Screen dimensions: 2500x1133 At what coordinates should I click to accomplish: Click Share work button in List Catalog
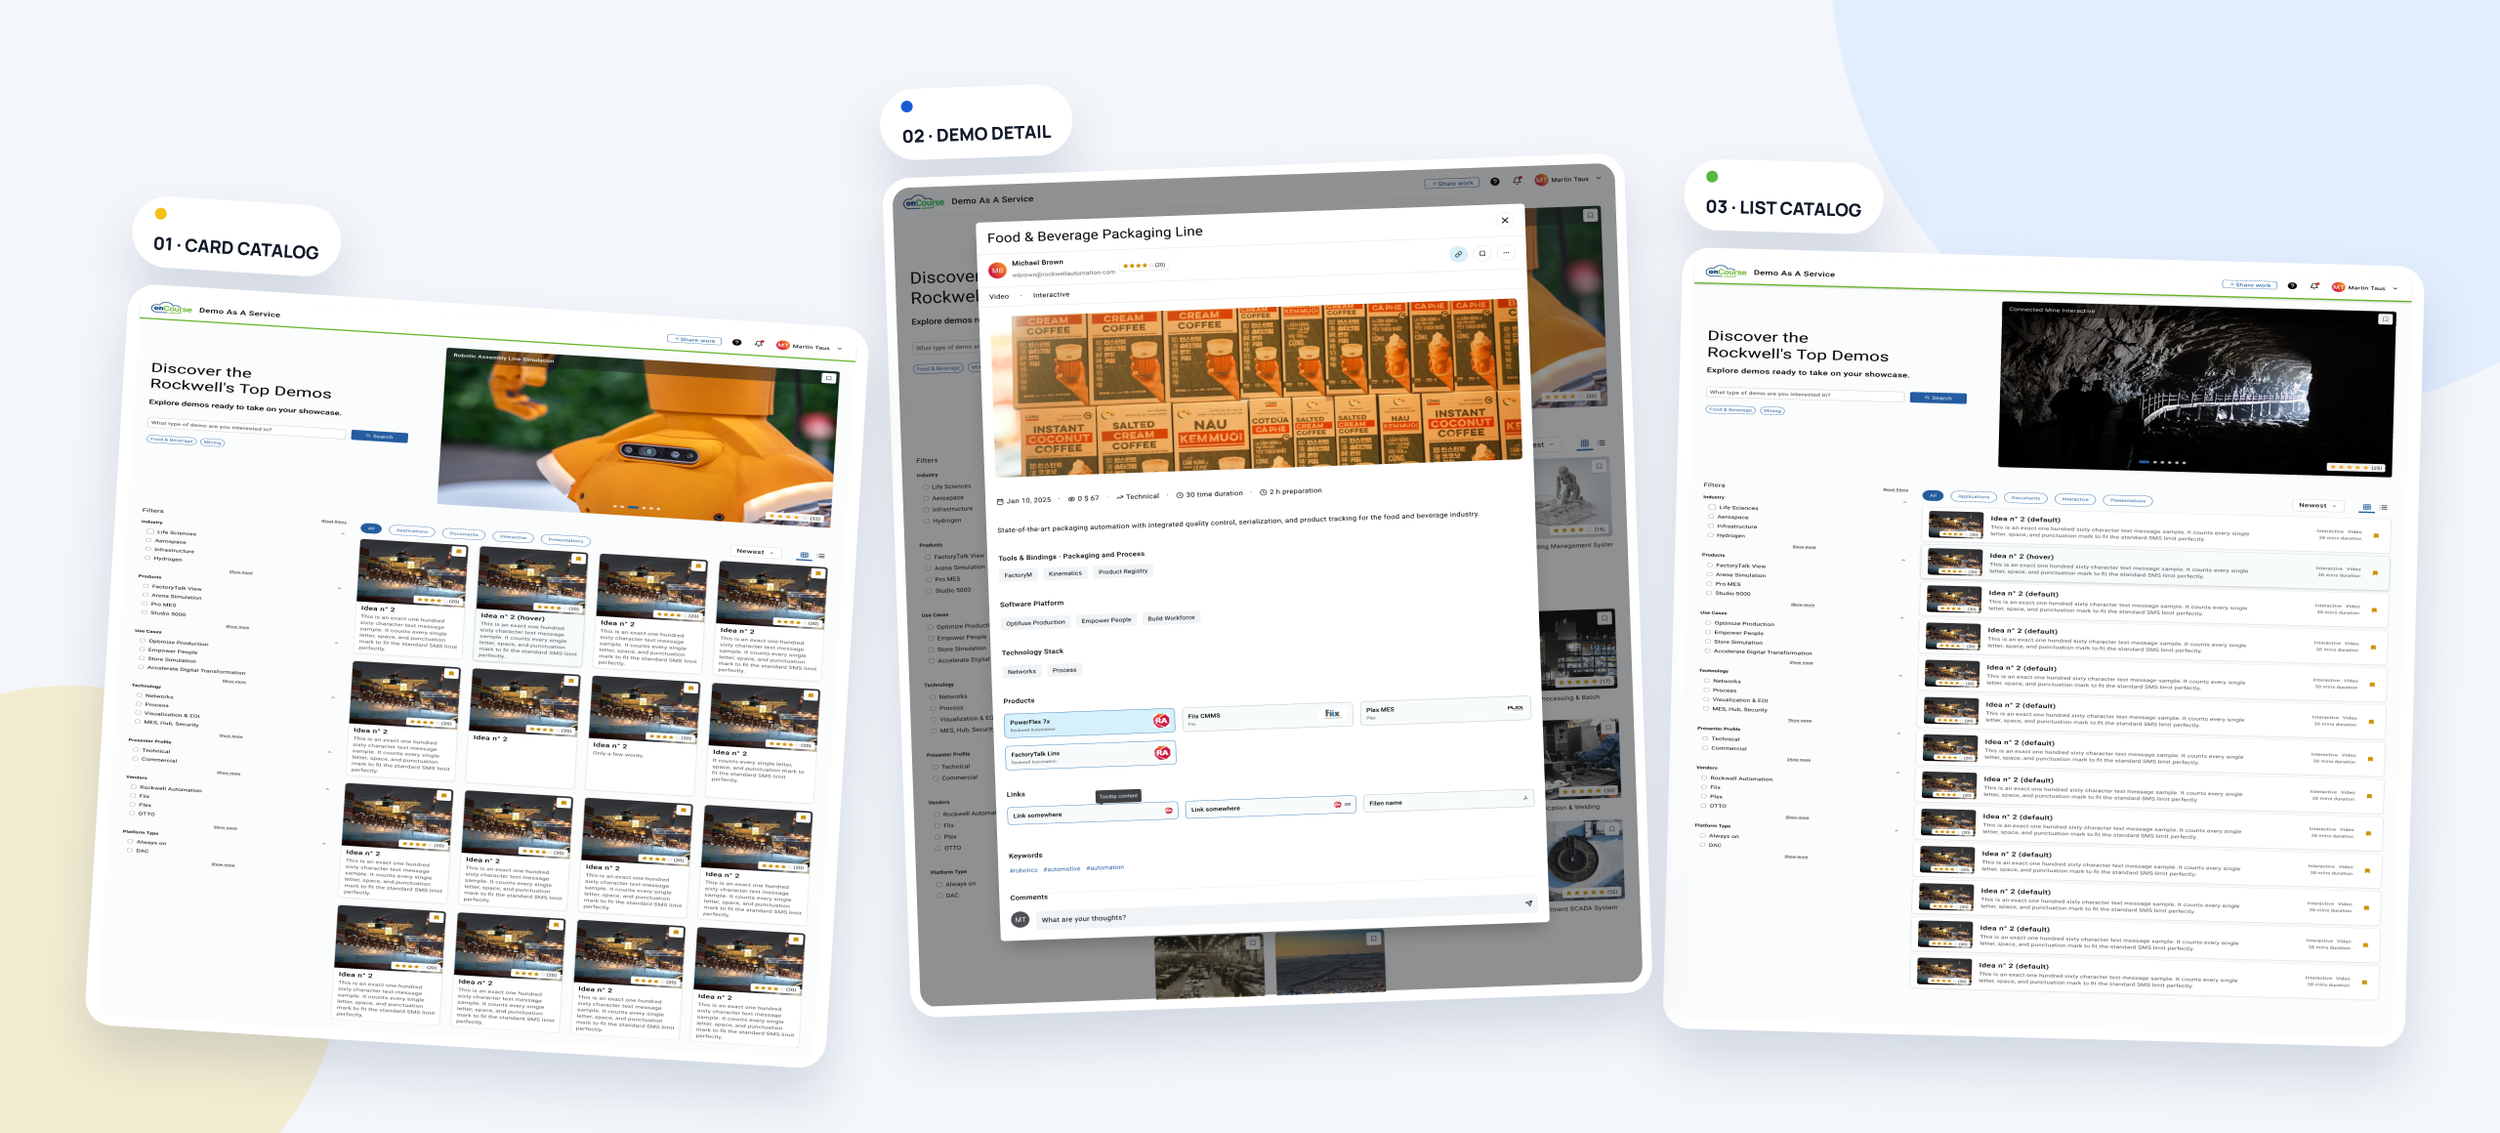tap(2249, 285)
